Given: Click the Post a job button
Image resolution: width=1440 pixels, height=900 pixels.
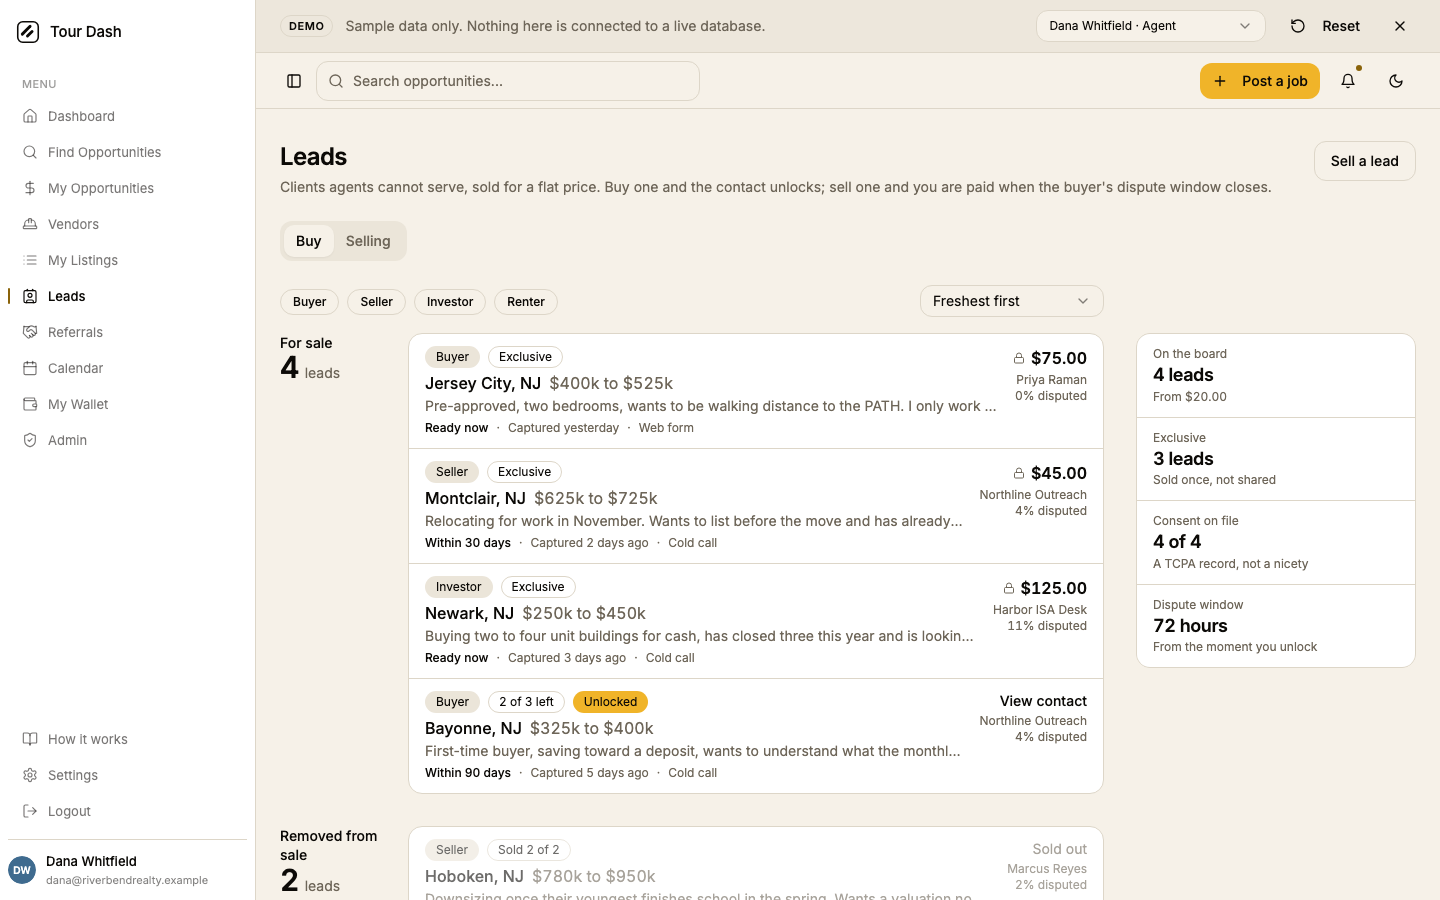Looking at the screenshot, I should 1260,81.
